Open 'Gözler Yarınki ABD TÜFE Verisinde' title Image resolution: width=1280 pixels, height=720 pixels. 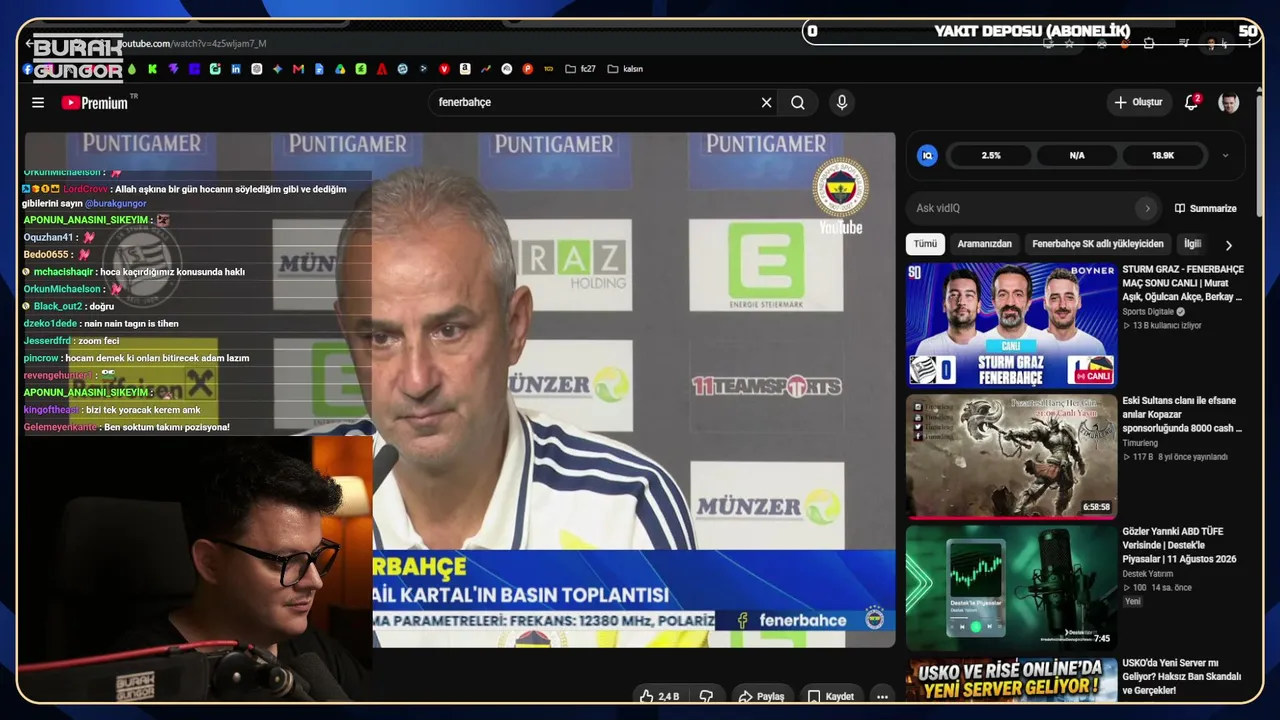[1180, 545]
